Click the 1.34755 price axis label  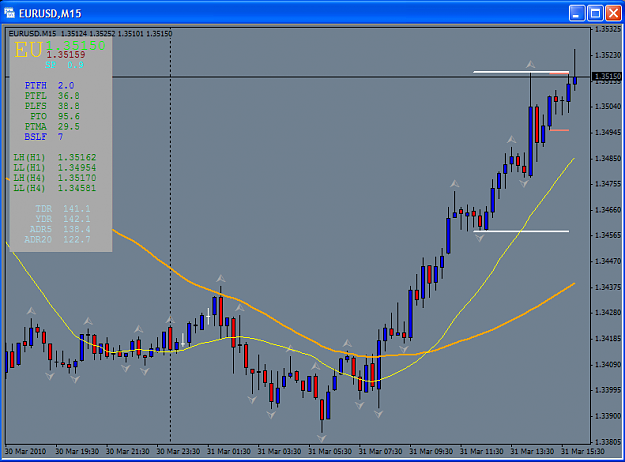[608, 184]
